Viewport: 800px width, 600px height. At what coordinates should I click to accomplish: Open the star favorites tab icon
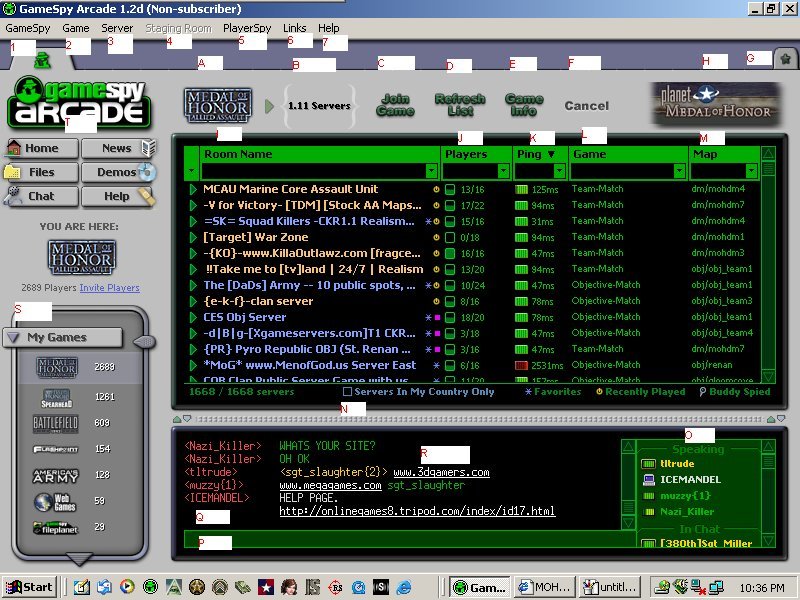point(785,59)
